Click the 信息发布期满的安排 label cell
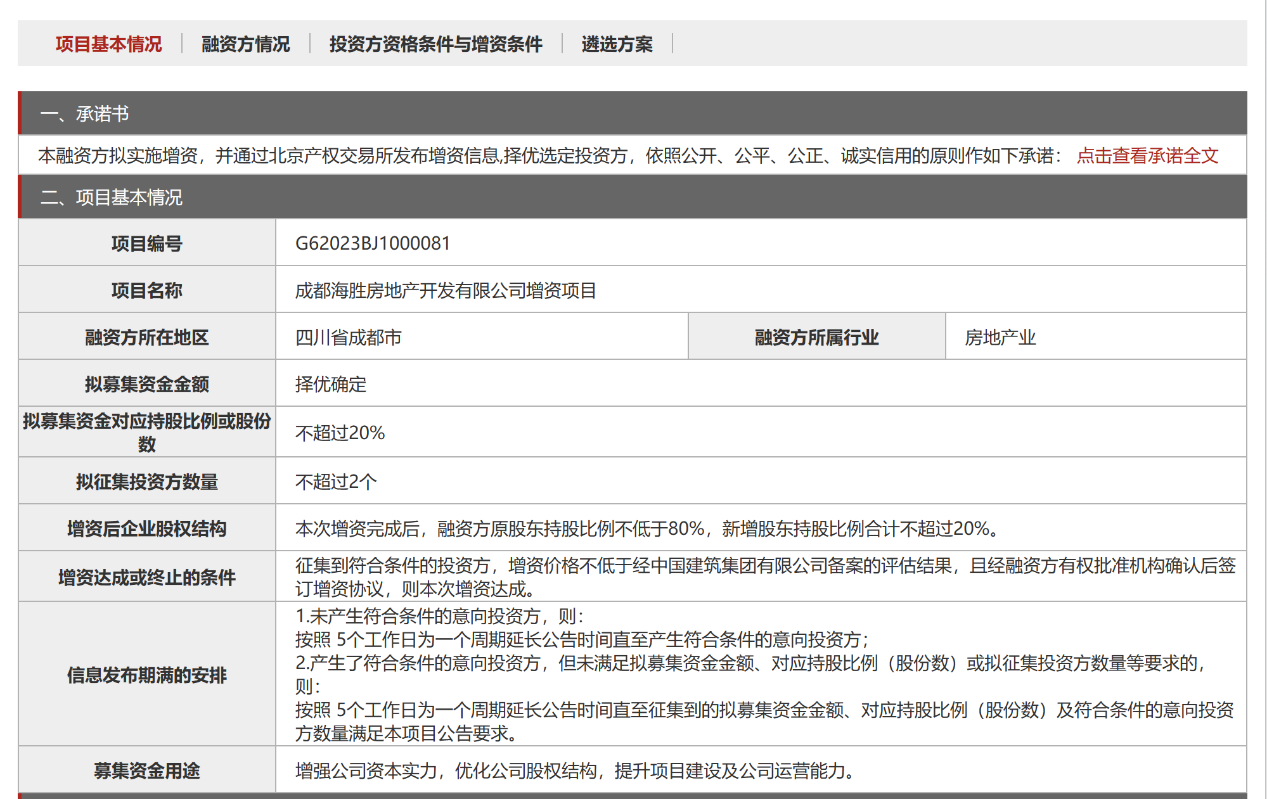 coord(147,675)
